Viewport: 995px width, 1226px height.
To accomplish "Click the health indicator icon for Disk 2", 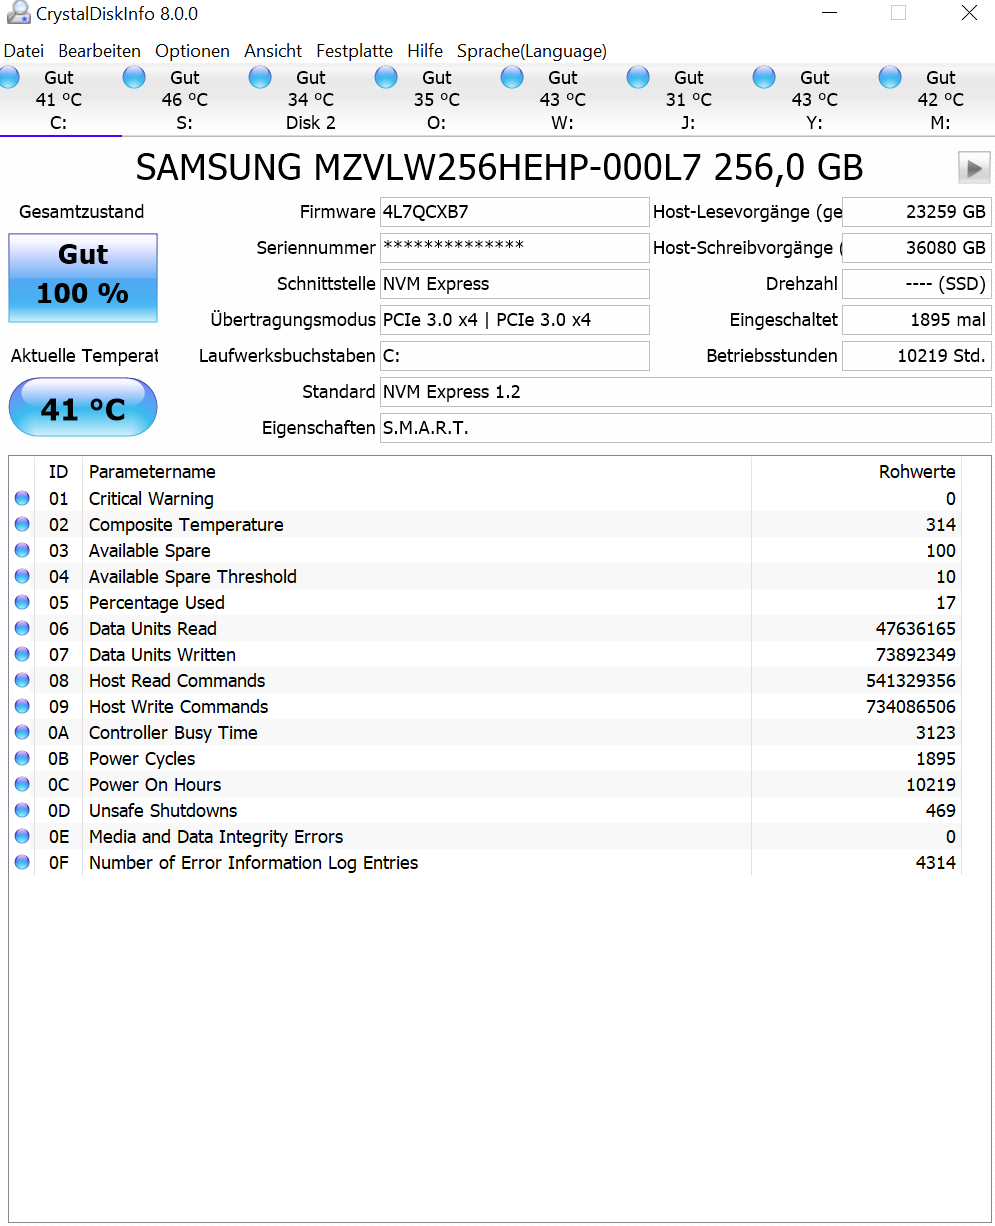I will (259, 76).
